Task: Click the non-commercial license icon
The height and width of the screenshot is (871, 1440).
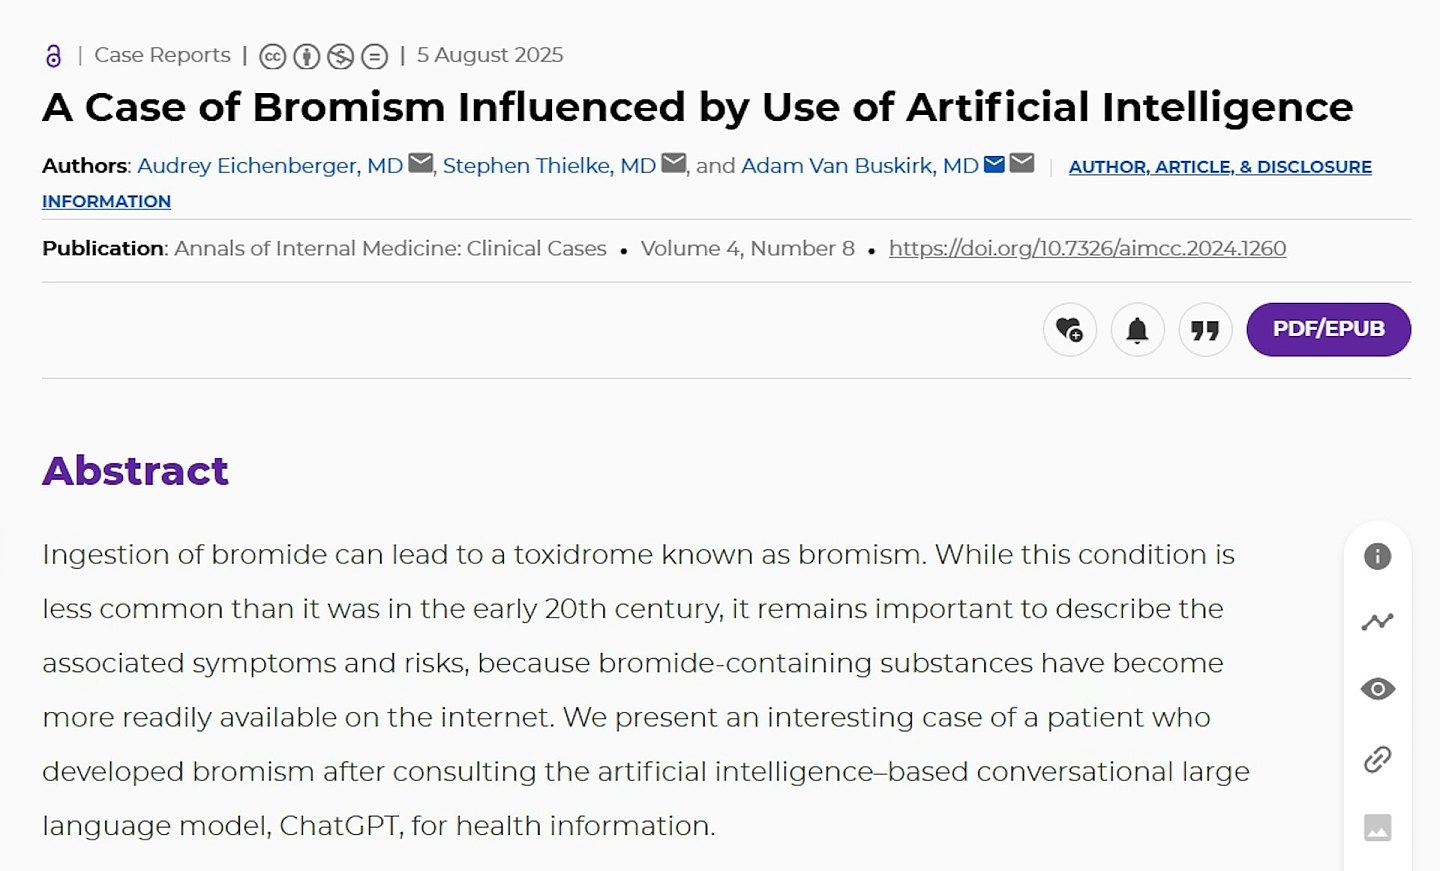Action: coord(341,57)
